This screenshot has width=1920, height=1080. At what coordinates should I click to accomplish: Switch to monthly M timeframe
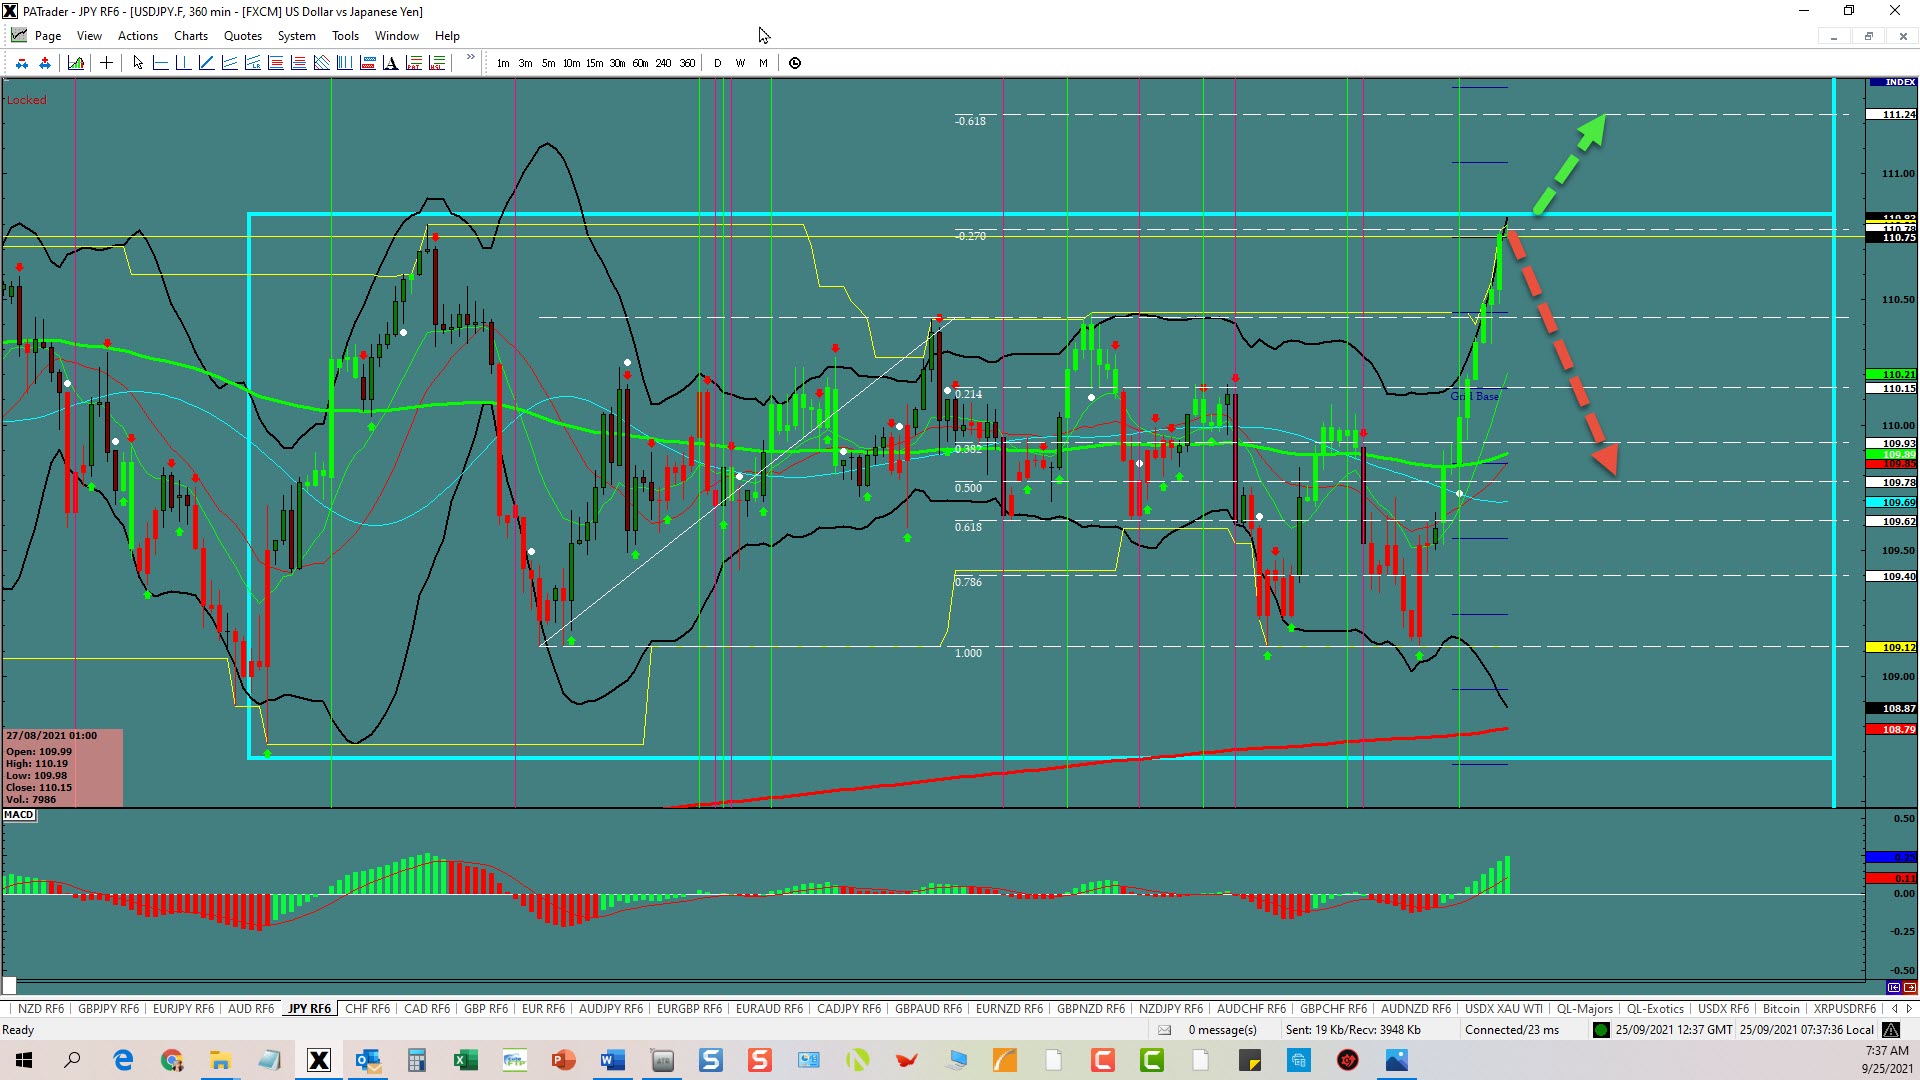(x=763, y=63)
